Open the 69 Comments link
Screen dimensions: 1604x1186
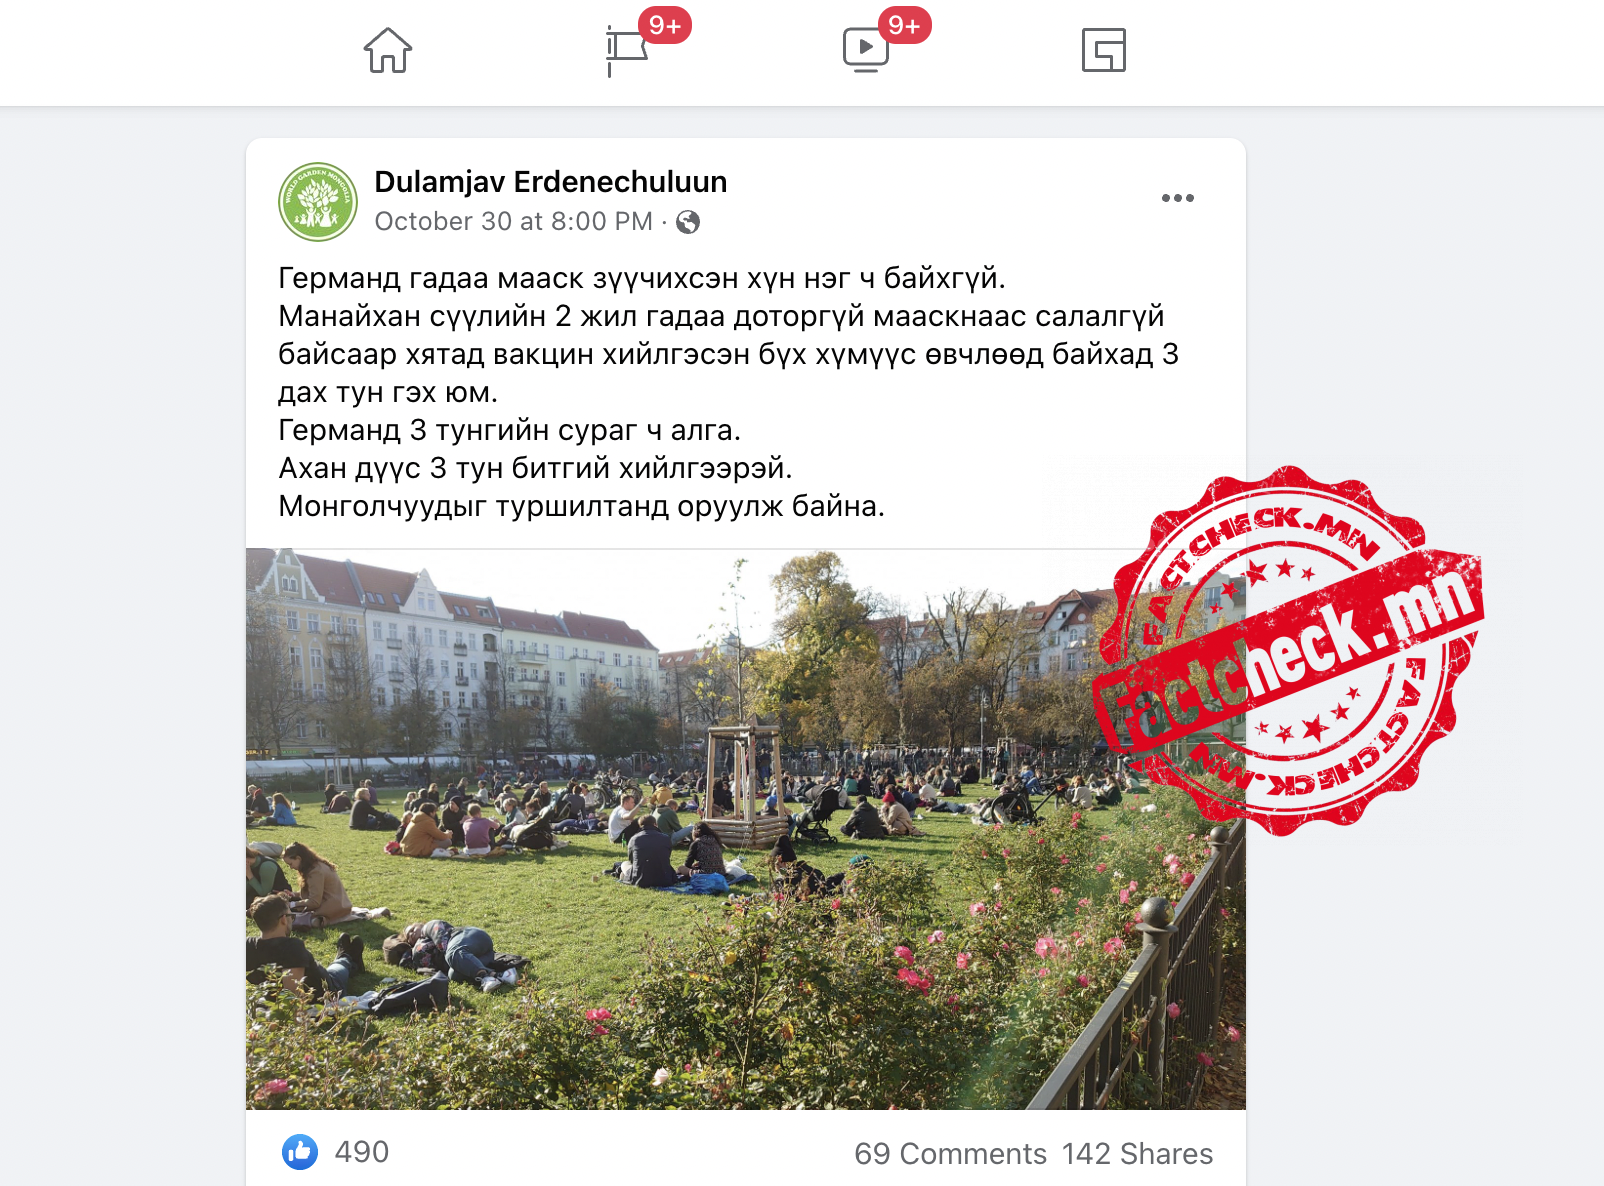[950, 1154]
